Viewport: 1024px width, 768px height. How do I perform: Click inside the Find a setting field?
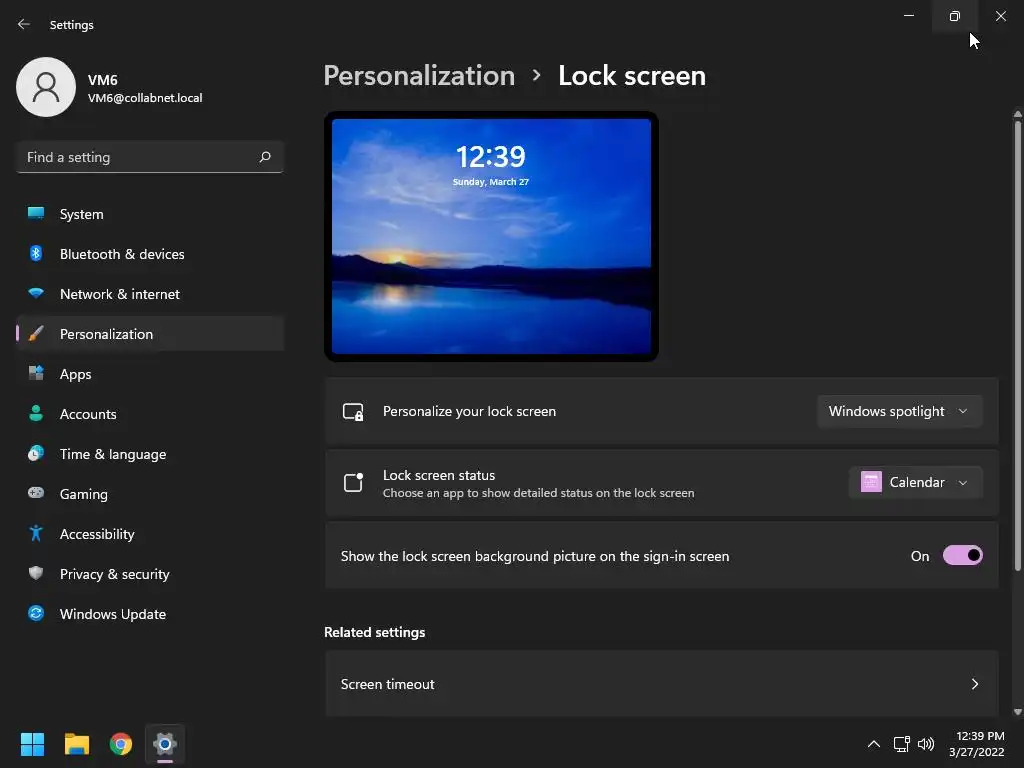point(150,157)
